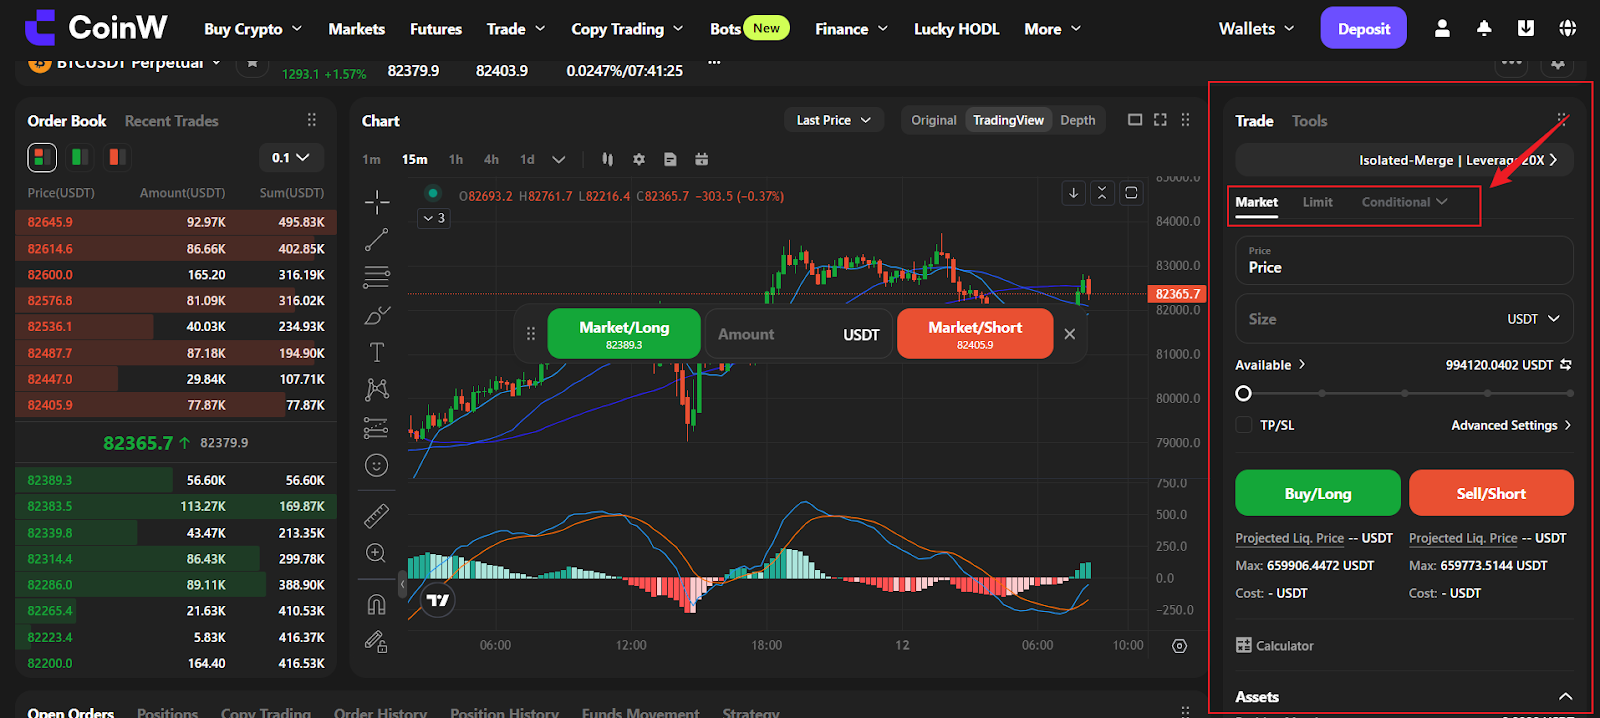Select the 1m timeframe
Viewport: 1600px width, 718px height.
point(371,159)
